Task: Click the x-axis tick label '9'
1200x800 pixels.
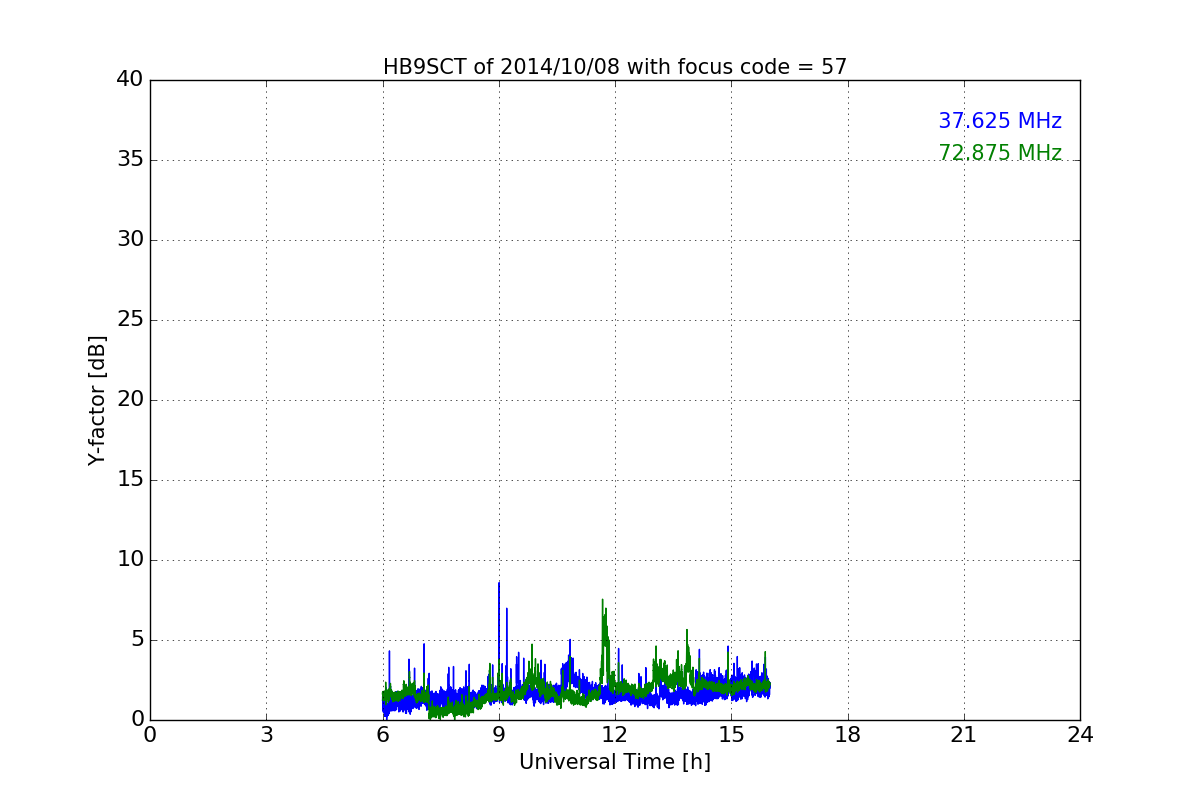Action: click(x=499, y=735)
